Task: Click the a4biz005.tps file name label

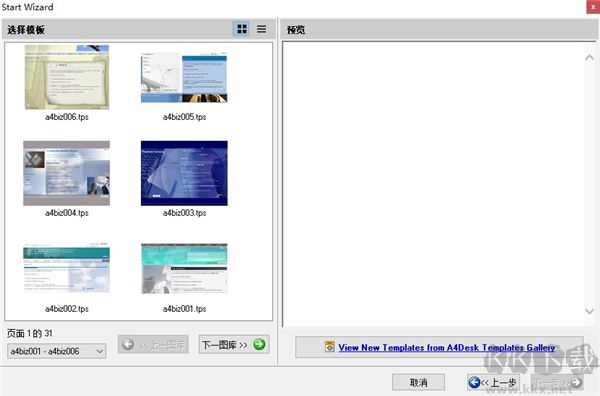Action: 184,117
